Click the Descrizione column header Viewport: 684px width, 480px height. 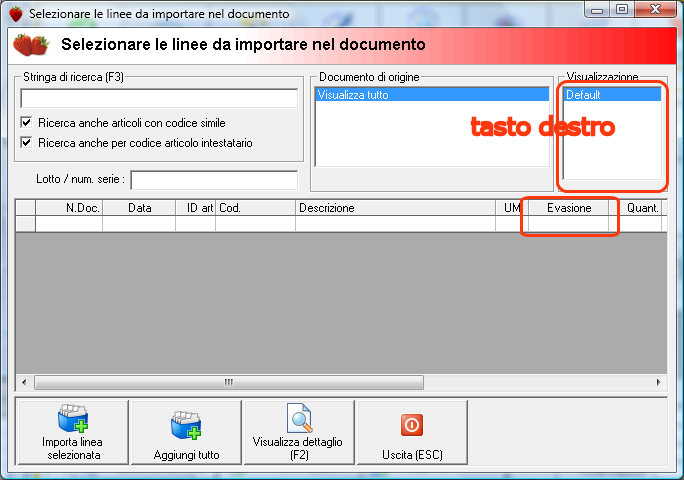click(395, 208)
